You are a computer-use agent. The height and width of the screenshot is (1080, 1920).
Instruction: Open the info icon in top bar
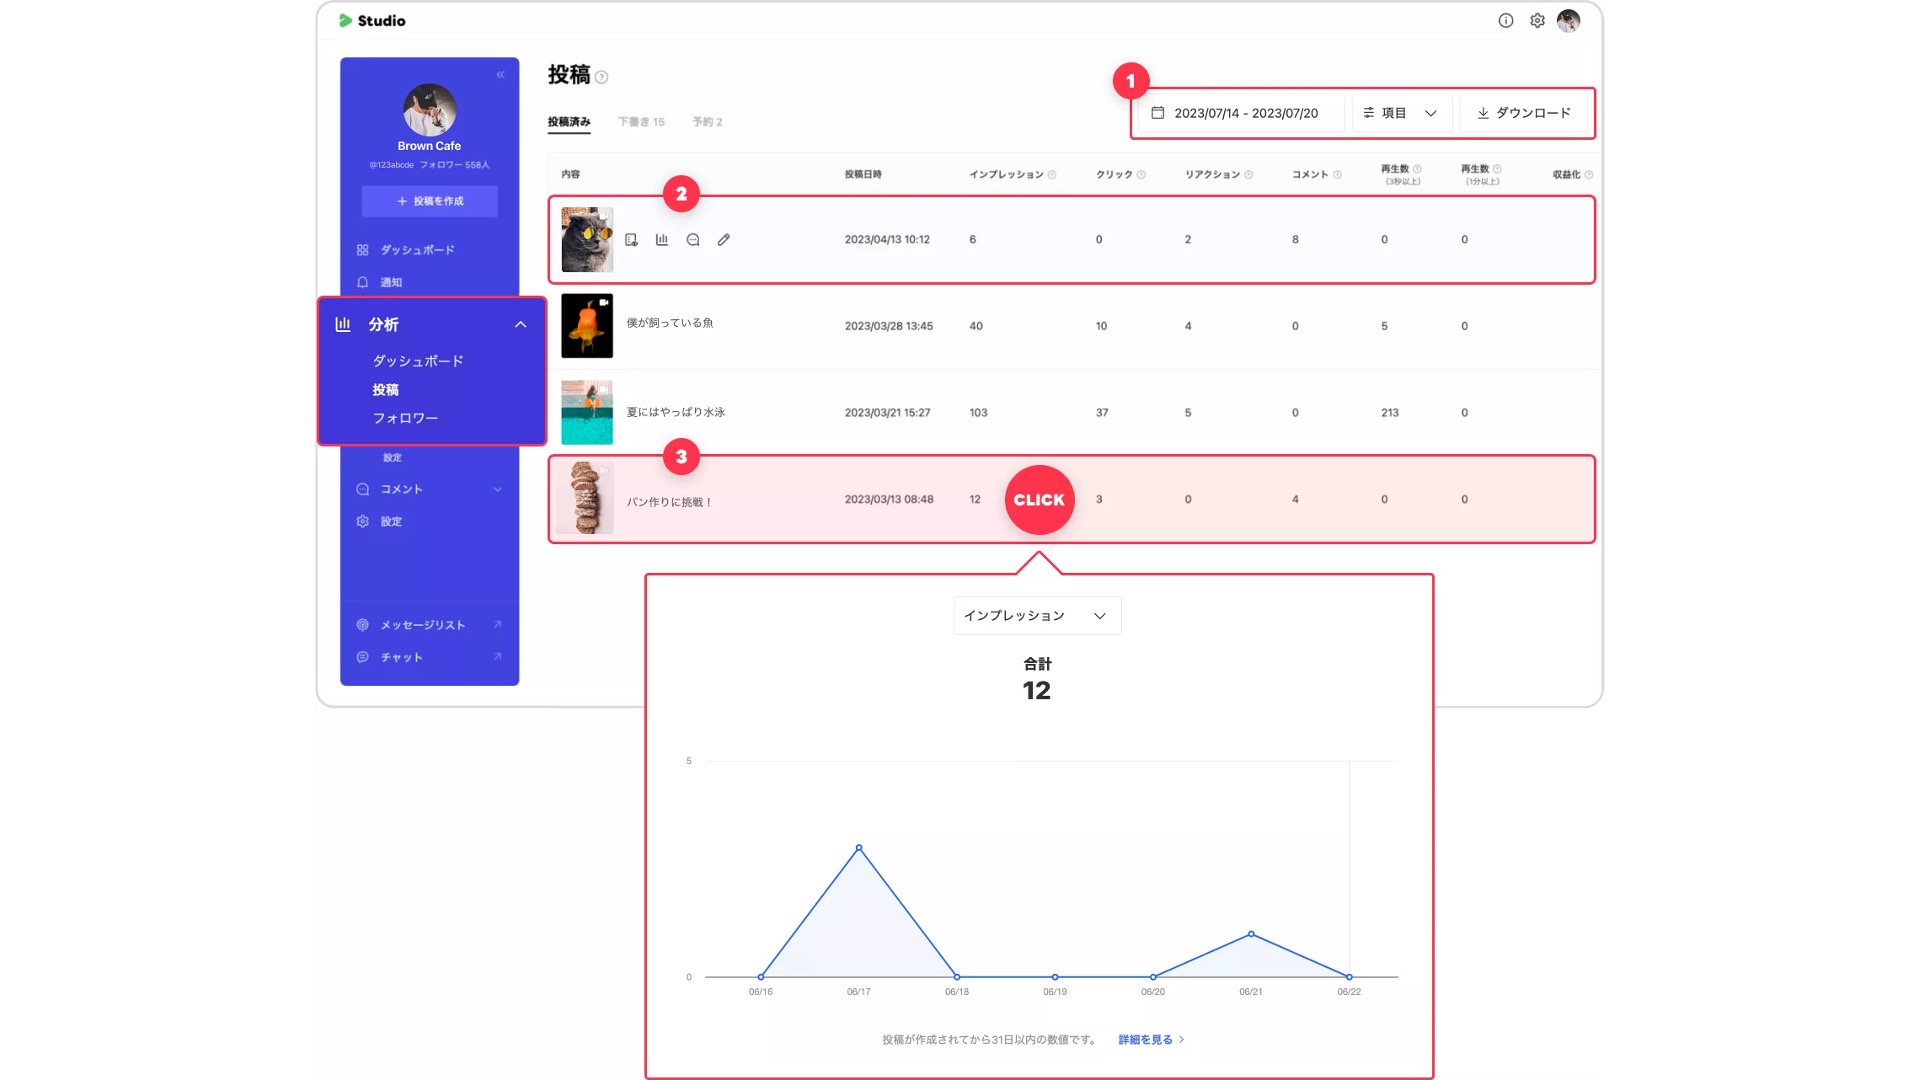1506,21
